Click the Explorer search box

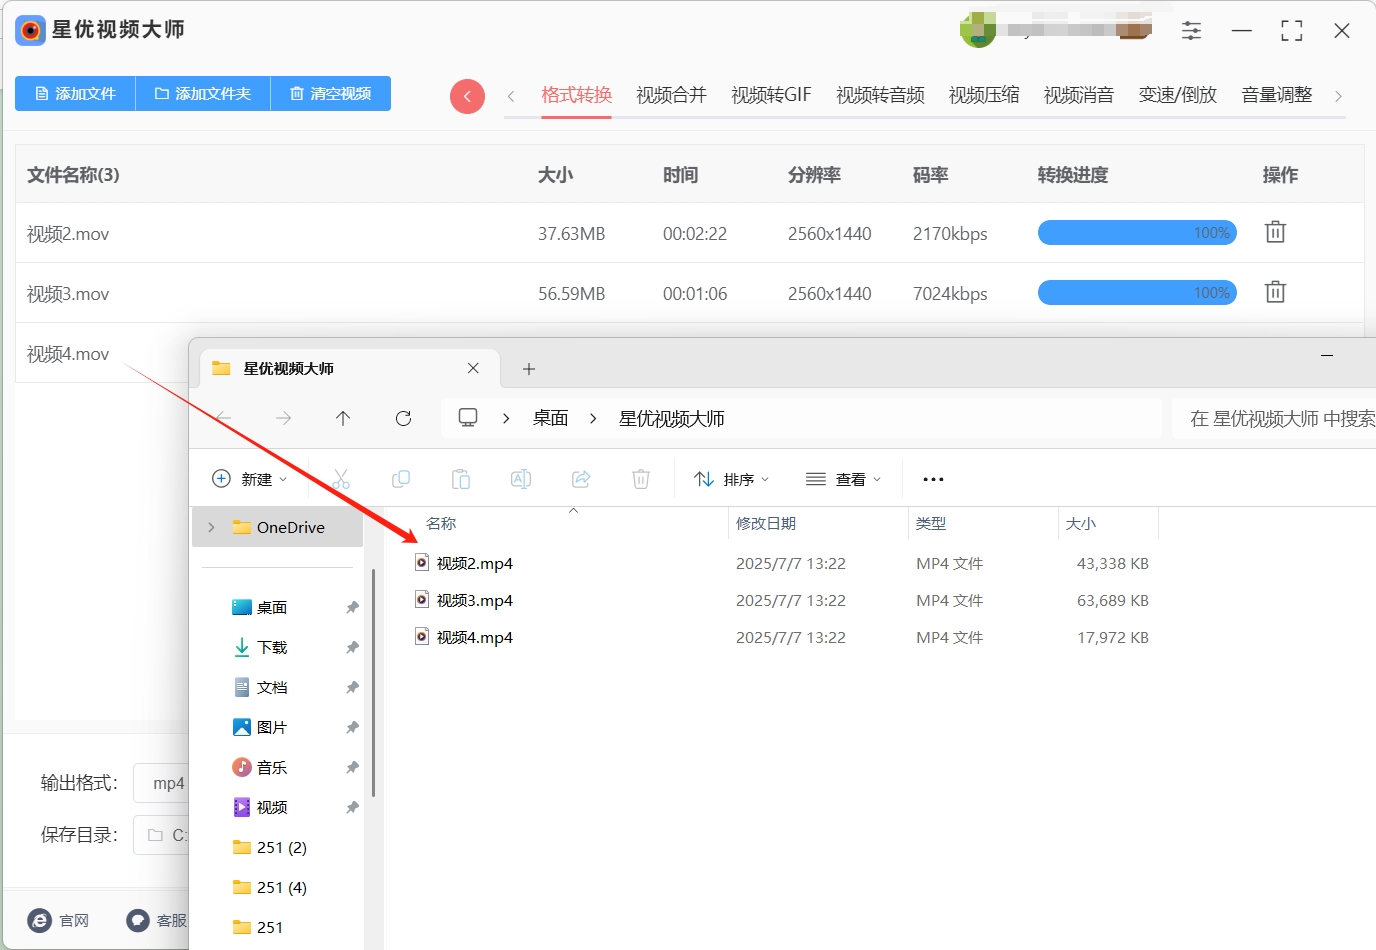pyautogui.click(x=1274, y=418)
